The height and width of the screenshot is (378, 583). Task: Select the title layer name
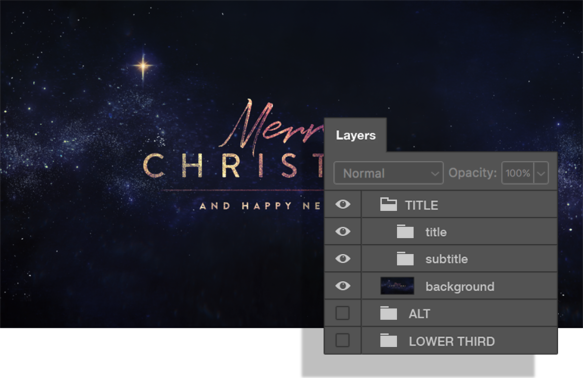tap(436, 232)
